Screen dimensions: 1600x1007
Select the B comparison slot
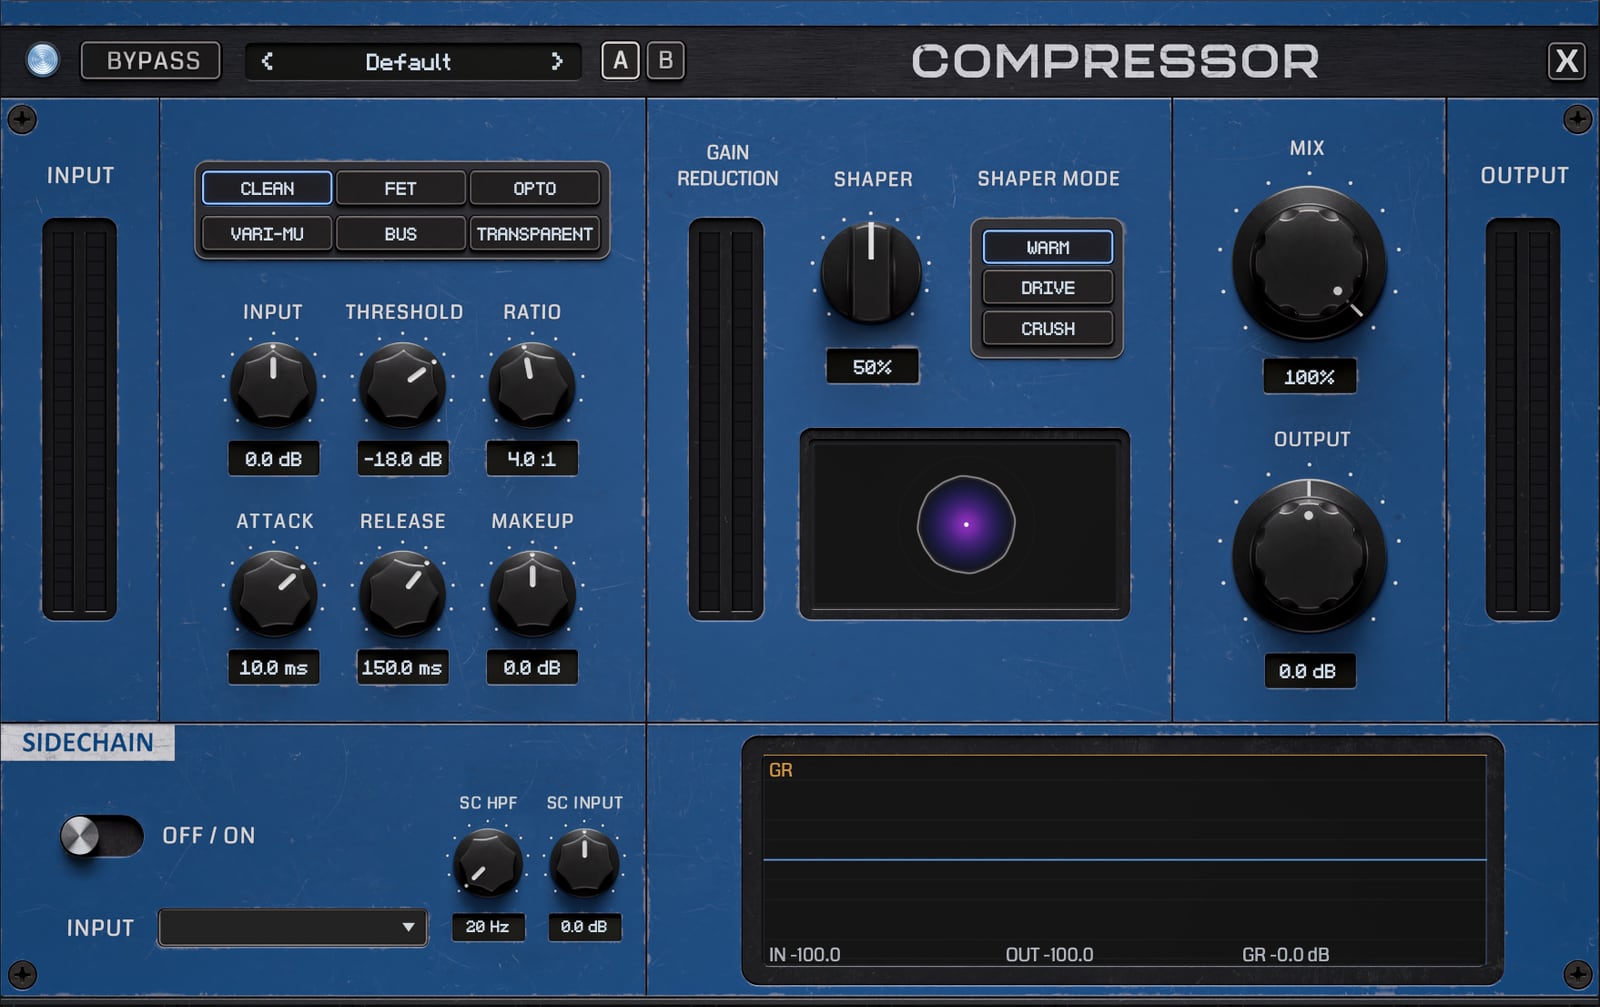665,61
